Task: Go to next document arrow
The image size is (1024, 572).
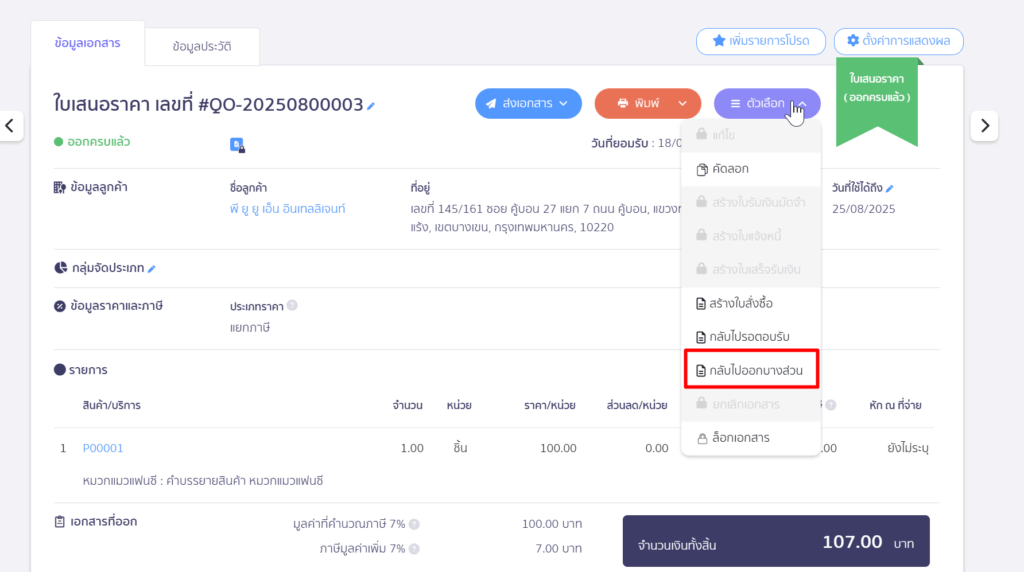Action: (985, 125)
